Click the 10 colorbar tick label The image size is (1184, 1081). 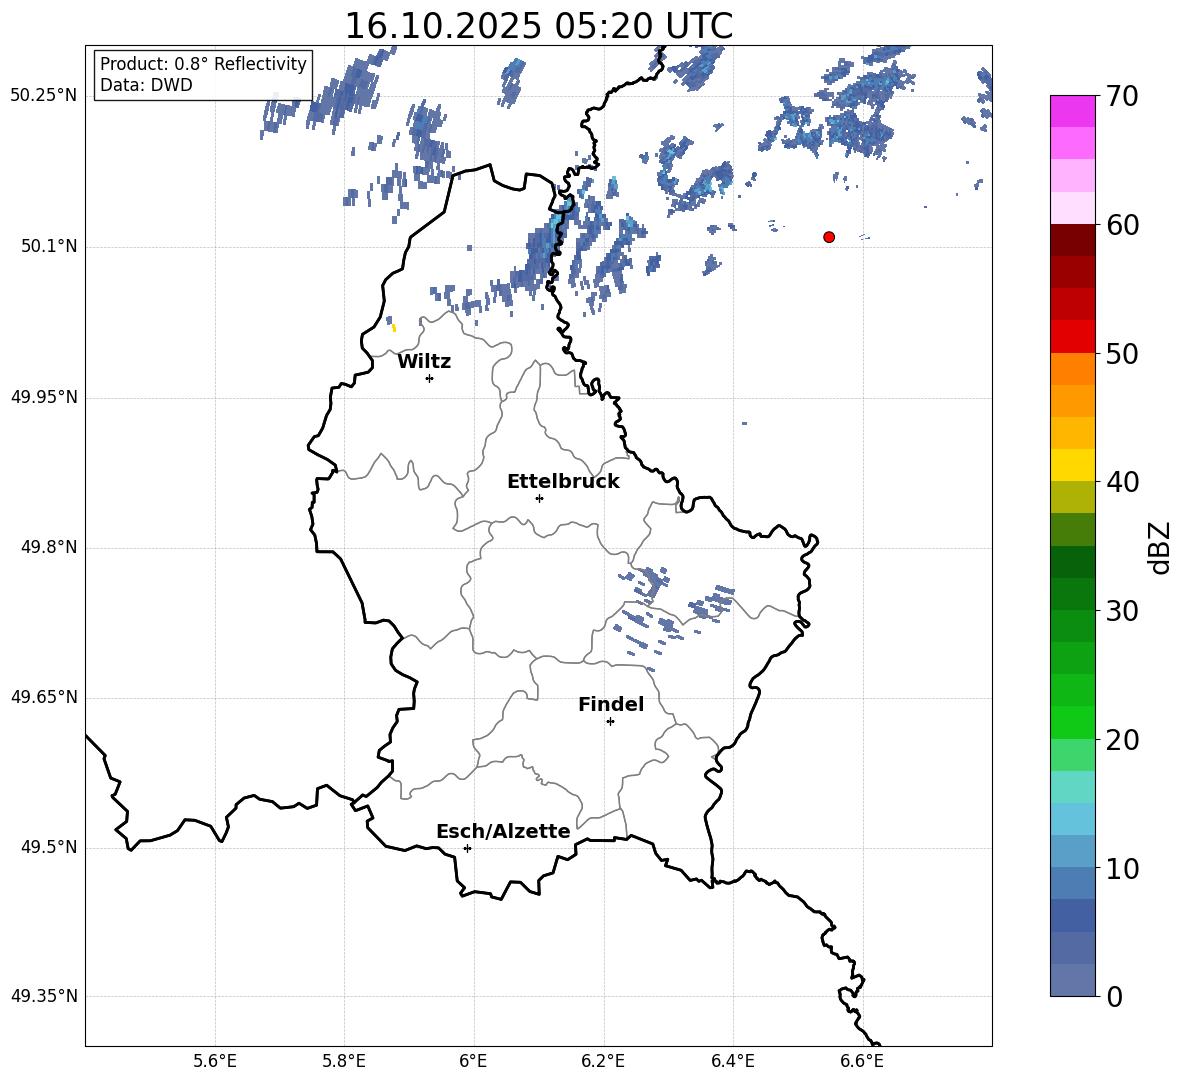(x=1122, y=868)
